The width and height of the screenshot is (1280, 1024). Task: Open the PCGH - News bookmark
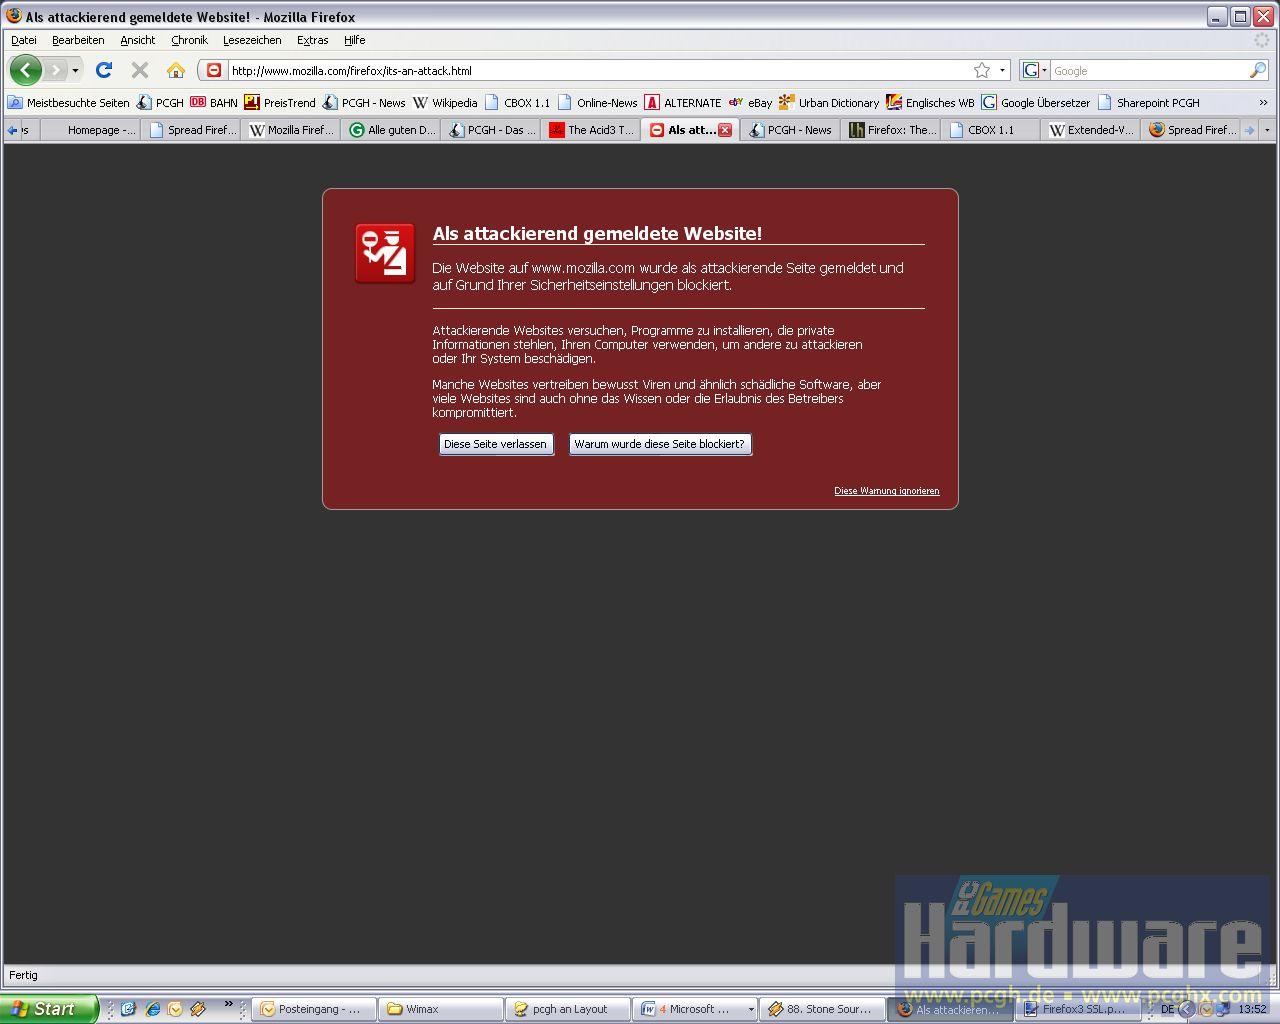[364, 102]
